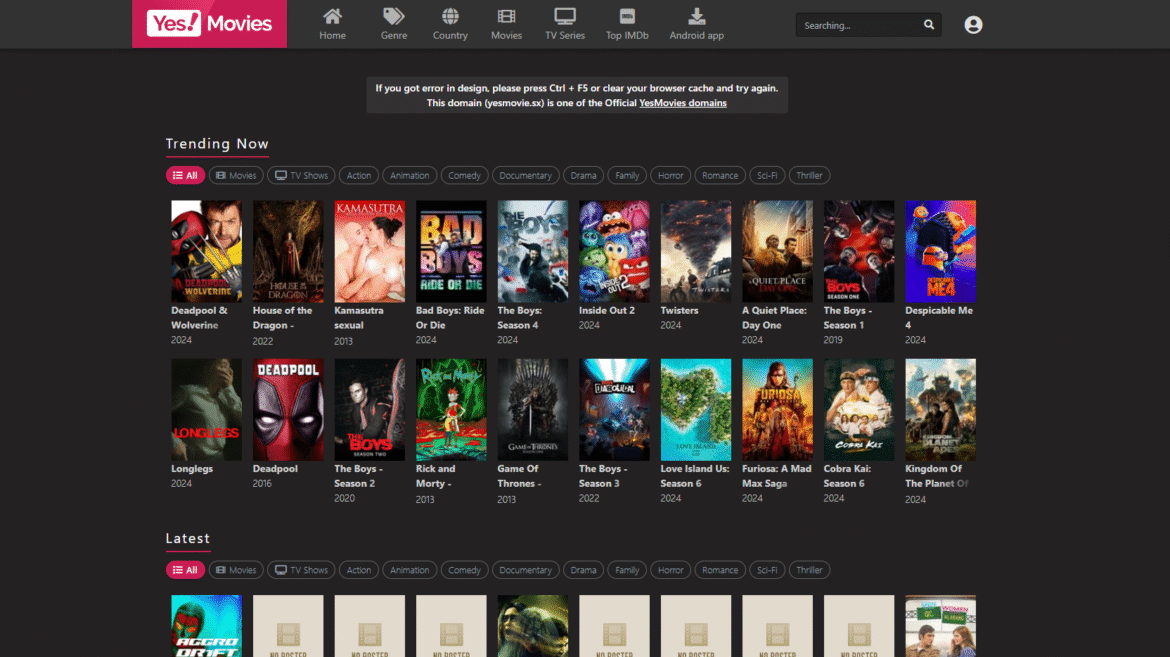Click the Furiosa: A Mad Max Saga title
The height and width of the screenshot is (657, 1170).
coord(777,476)
